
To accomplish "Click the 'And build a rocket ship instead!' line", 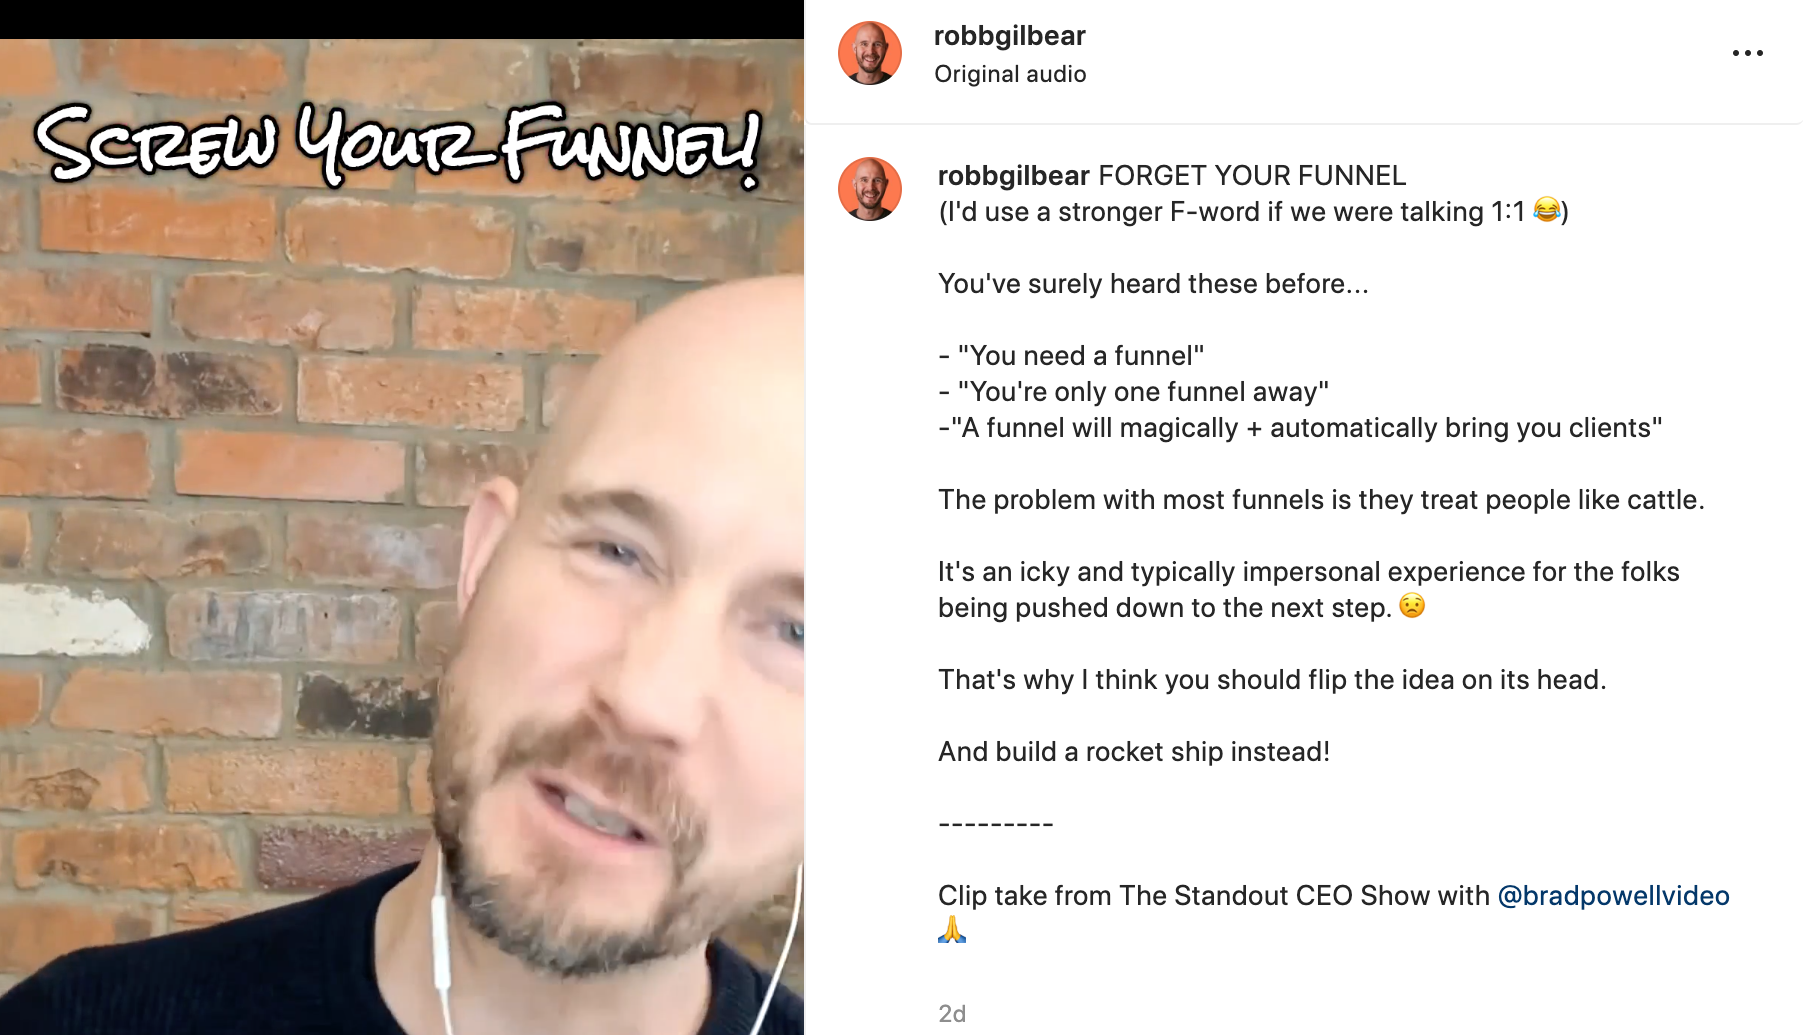I will click(1134, 752).
